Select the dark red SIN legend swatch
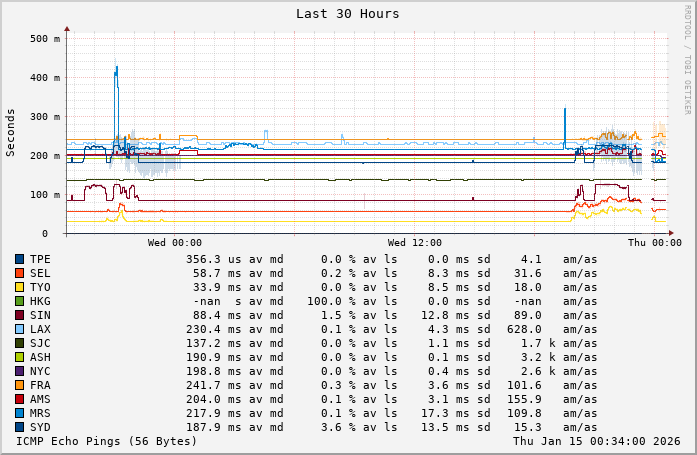 19,315
